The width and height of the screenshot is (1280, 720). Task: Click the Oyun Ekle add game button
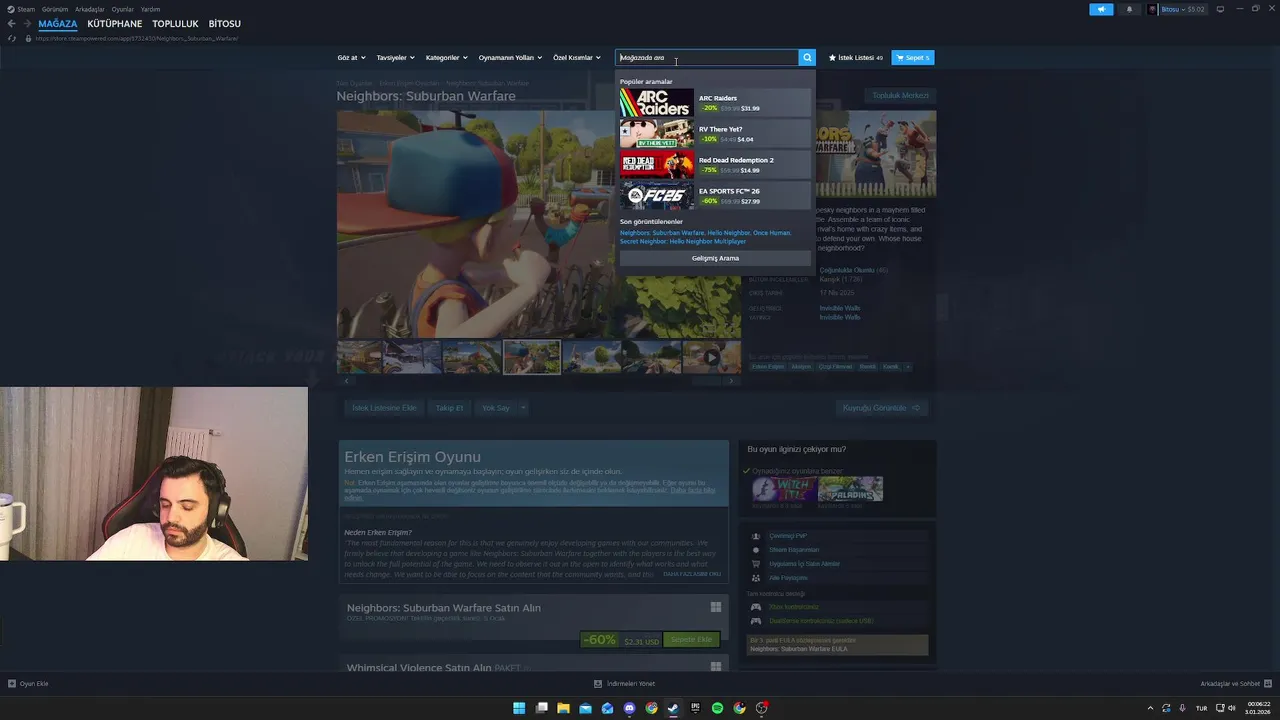[x=28, y=684]
